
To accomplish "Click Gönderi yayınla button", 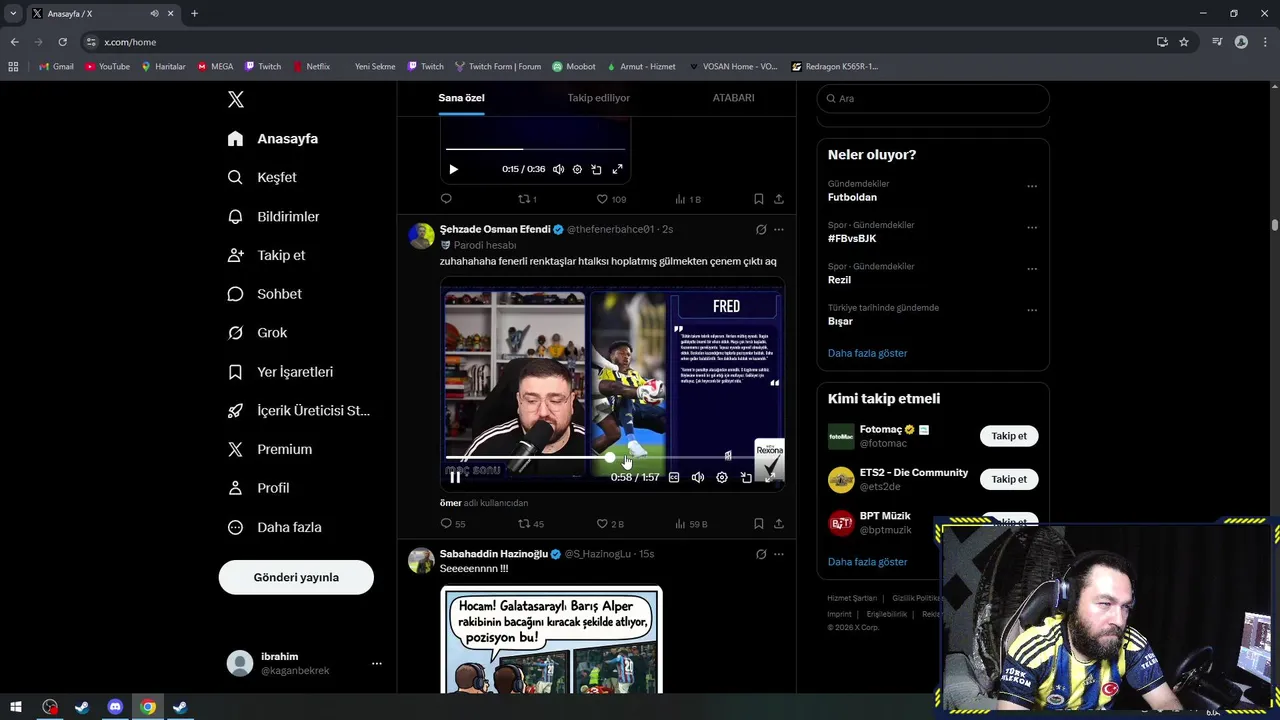I will [296, 577].
